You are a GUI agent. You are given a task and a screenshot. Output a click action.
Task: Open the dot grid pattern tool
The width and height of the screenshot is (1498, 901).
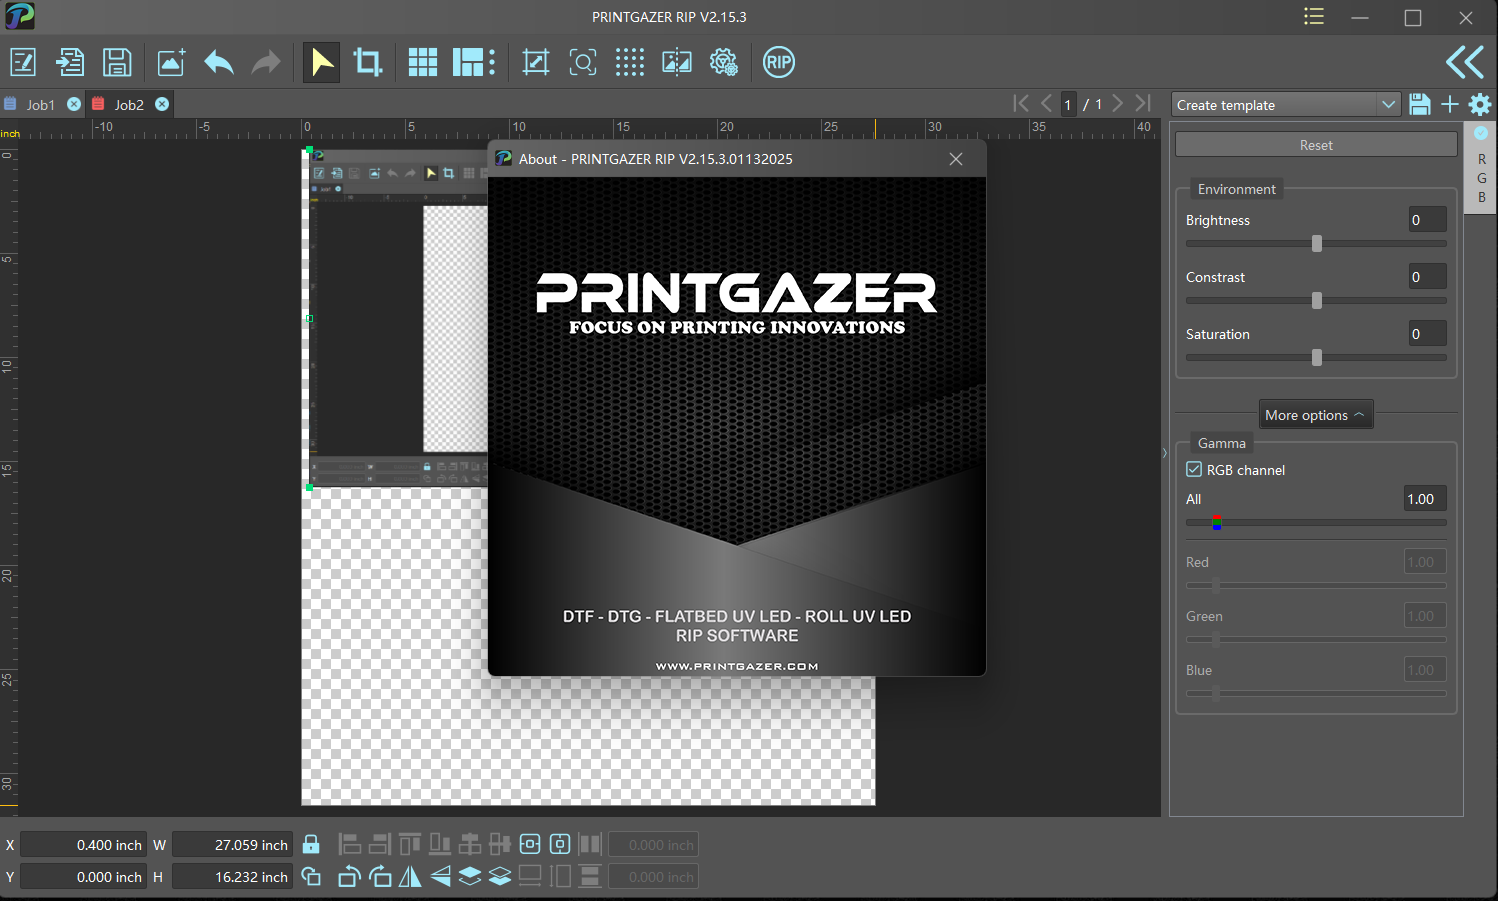tap(630, 62)
